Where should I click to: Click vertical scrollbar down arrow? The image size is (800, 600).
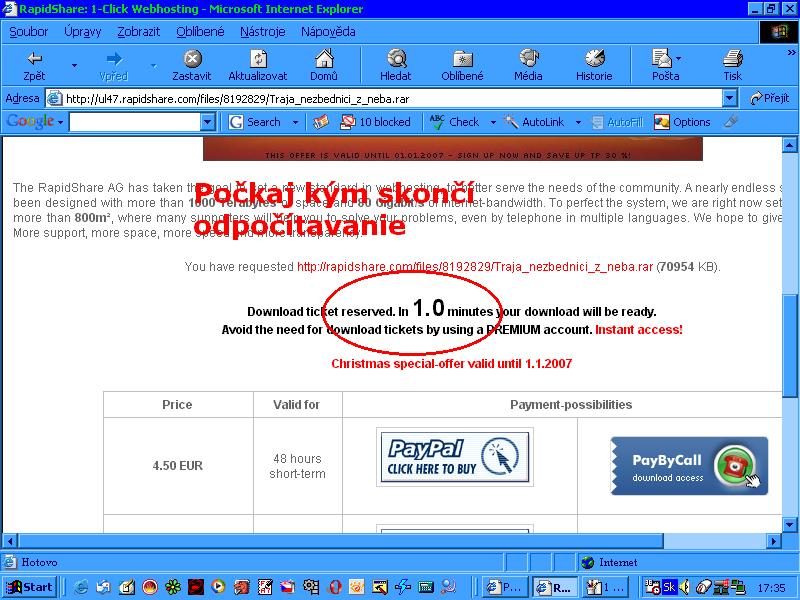tap(789, 524)
